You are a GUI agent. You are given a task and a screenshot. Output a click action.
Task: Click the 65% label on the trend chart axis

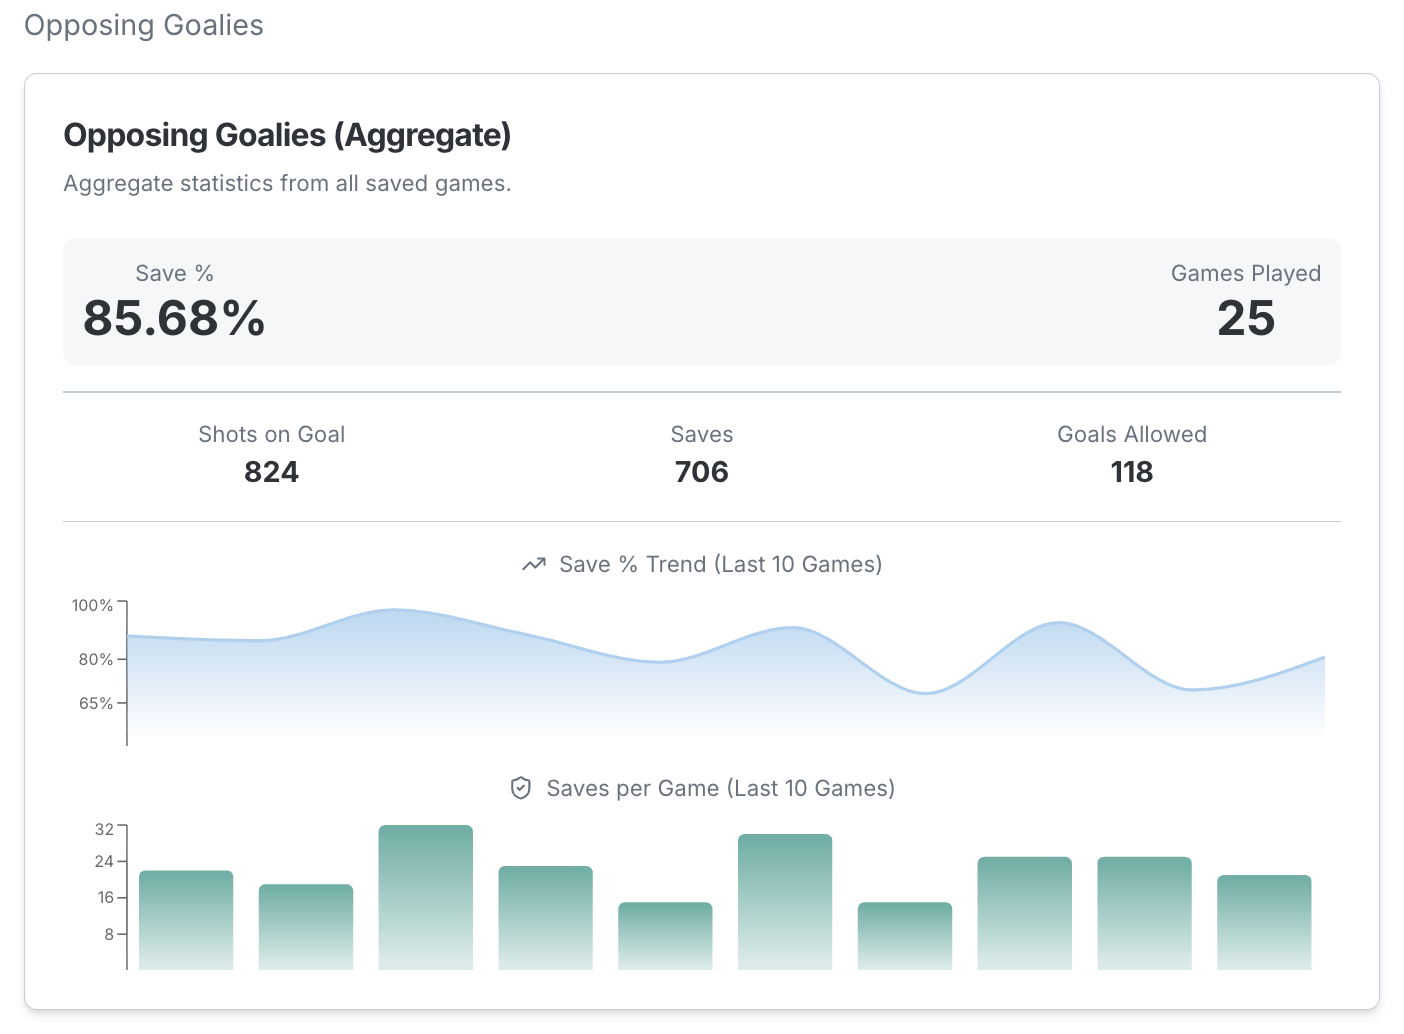coord(96,704)
